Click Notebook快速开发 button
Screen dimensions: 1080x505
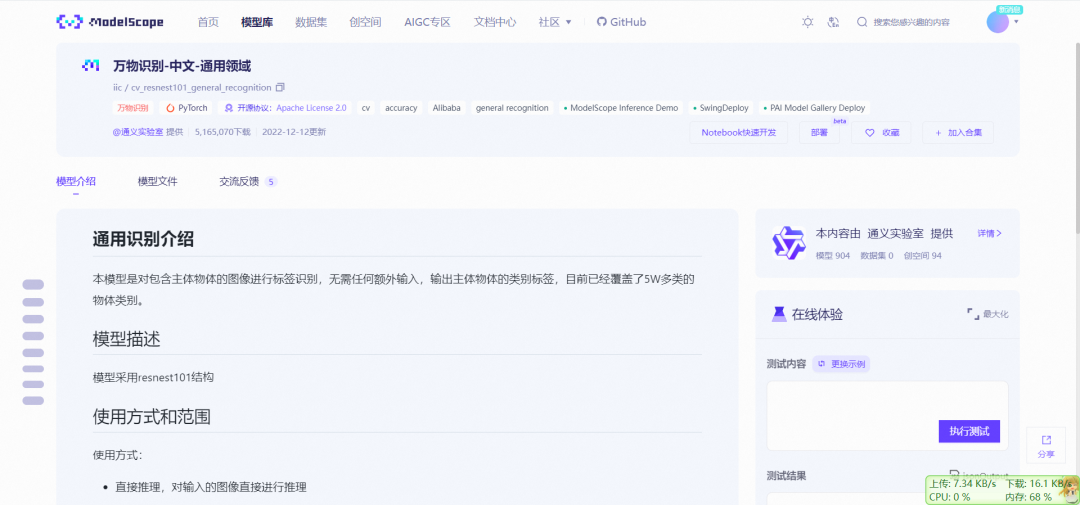(738, 132)
